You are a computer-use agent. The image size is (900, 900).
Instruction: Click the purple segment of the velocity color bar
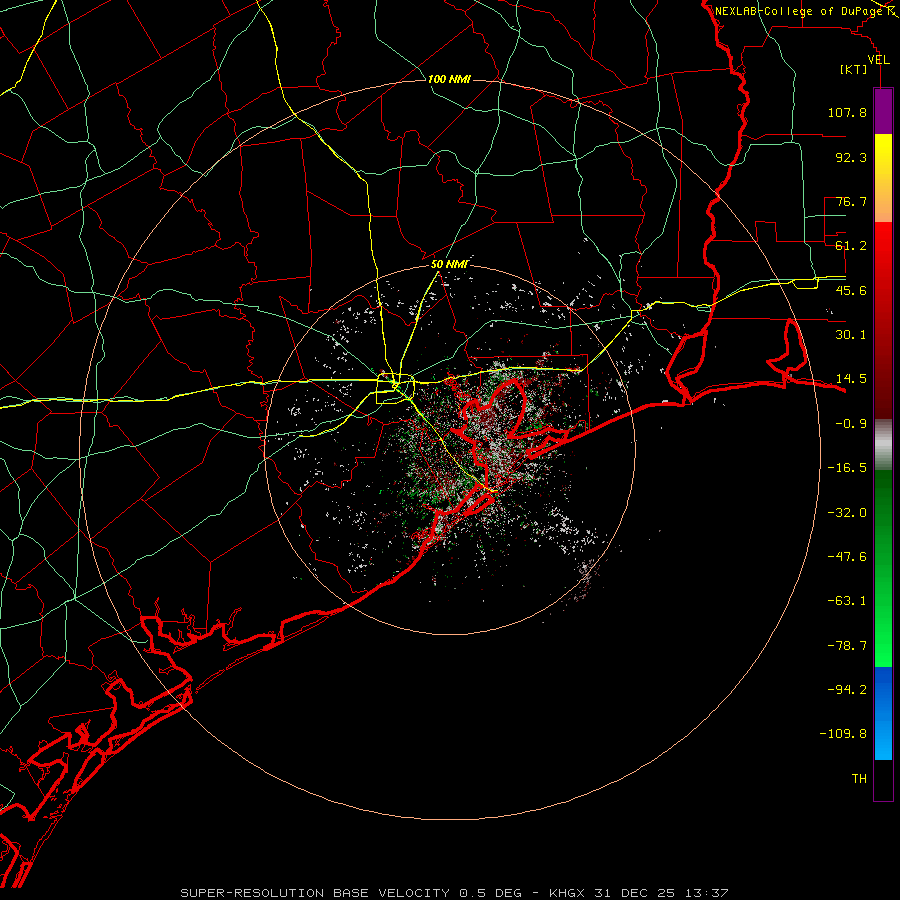coord(883,111)
